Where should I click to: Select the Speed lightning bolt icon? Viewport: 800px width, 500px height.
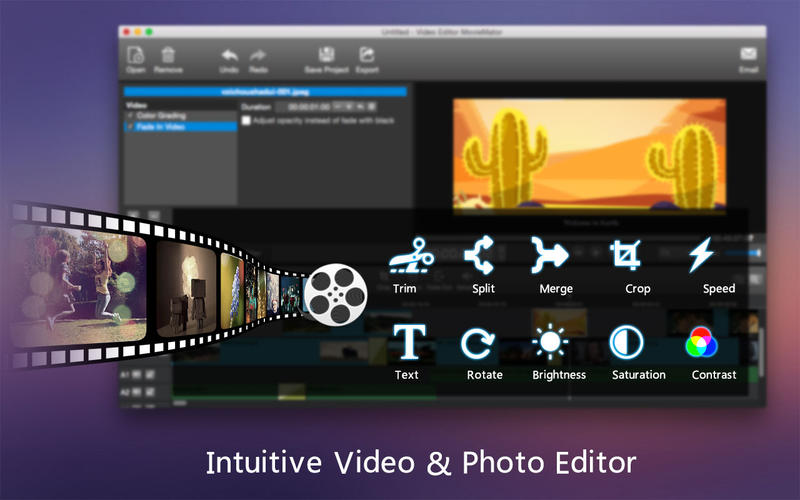pos(702,254)
